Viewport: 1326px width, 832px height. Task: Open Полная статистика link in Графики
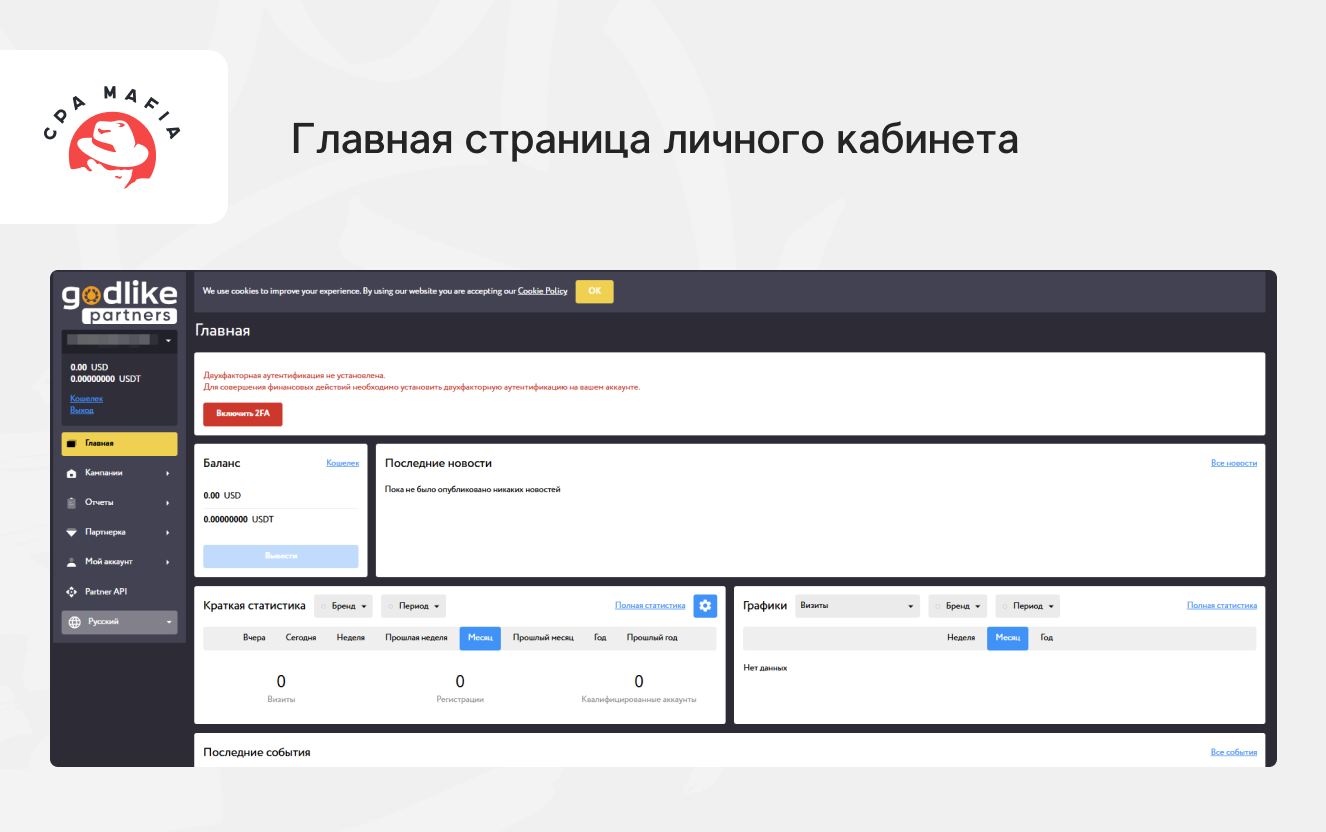click(1222, 605)
